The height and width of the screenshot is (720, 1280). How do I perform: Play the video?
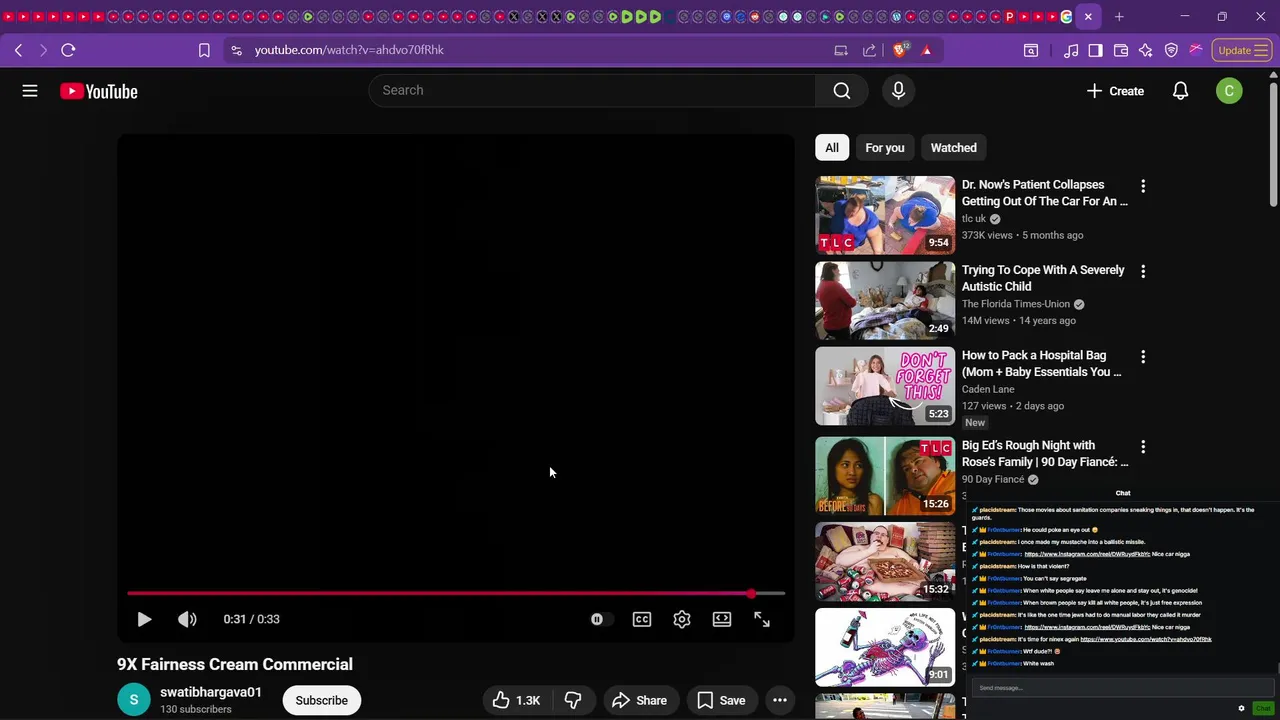pyautogui.click(x=144, y=619)
